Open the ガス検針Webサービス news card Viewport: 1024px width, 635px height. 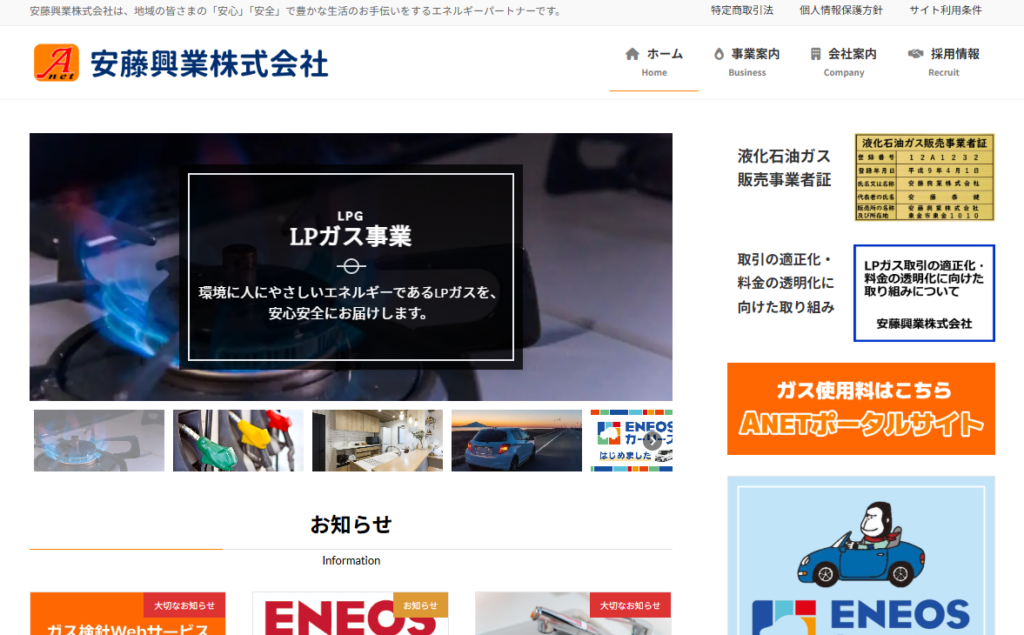(x=127, y=613)
